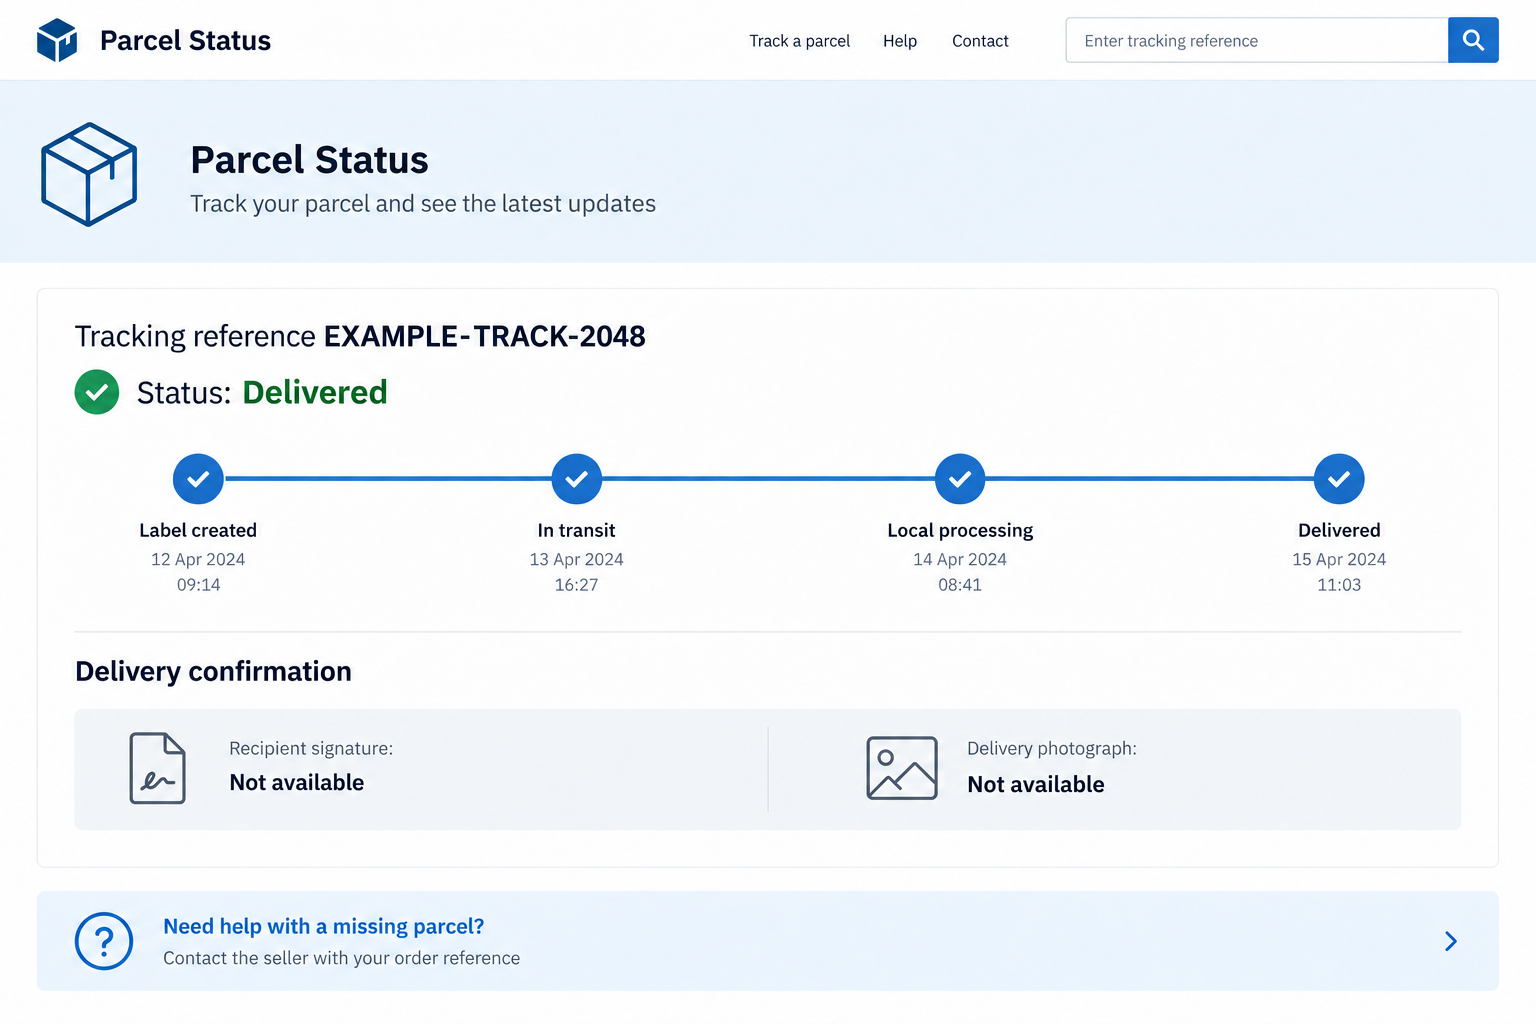
Task: Click the 16:27 timestamp
Action: [x=577, y=585]
